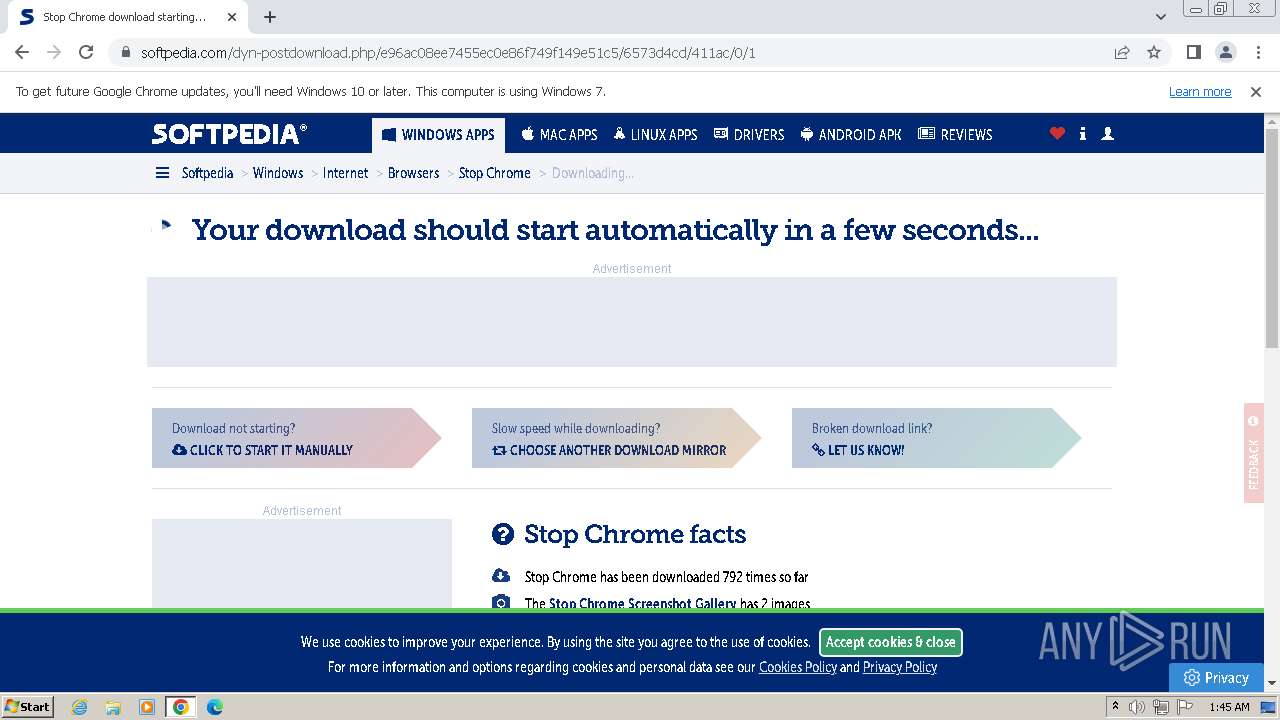Viewport: 1280px width, 720px height.
Task: Open Stop Chrome Screenshot Gallery link
Action: [x=643, y=603]
